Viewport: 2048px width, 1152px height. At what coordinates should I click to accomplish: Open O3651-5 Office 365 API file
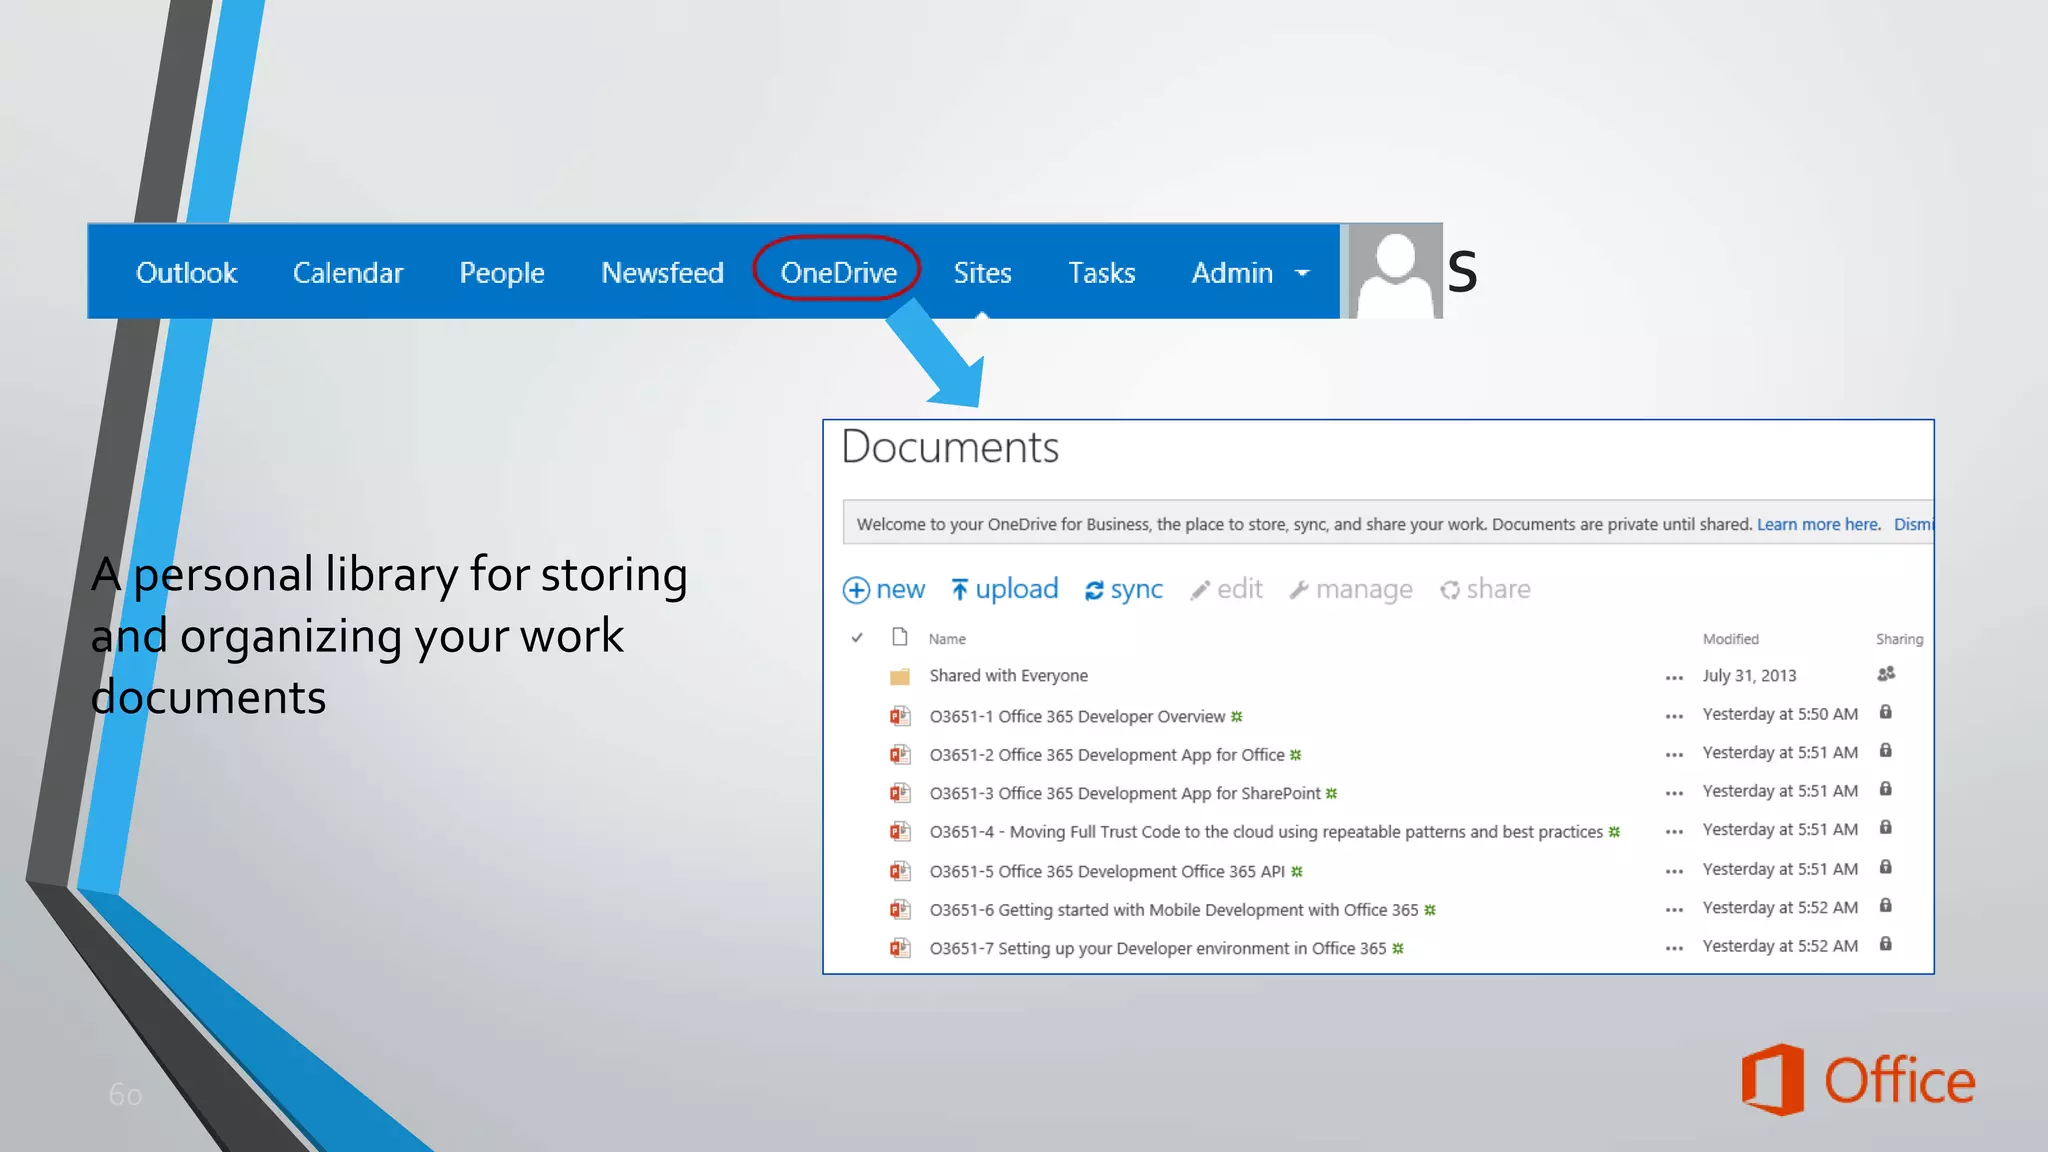click(x=1107, y=872)
